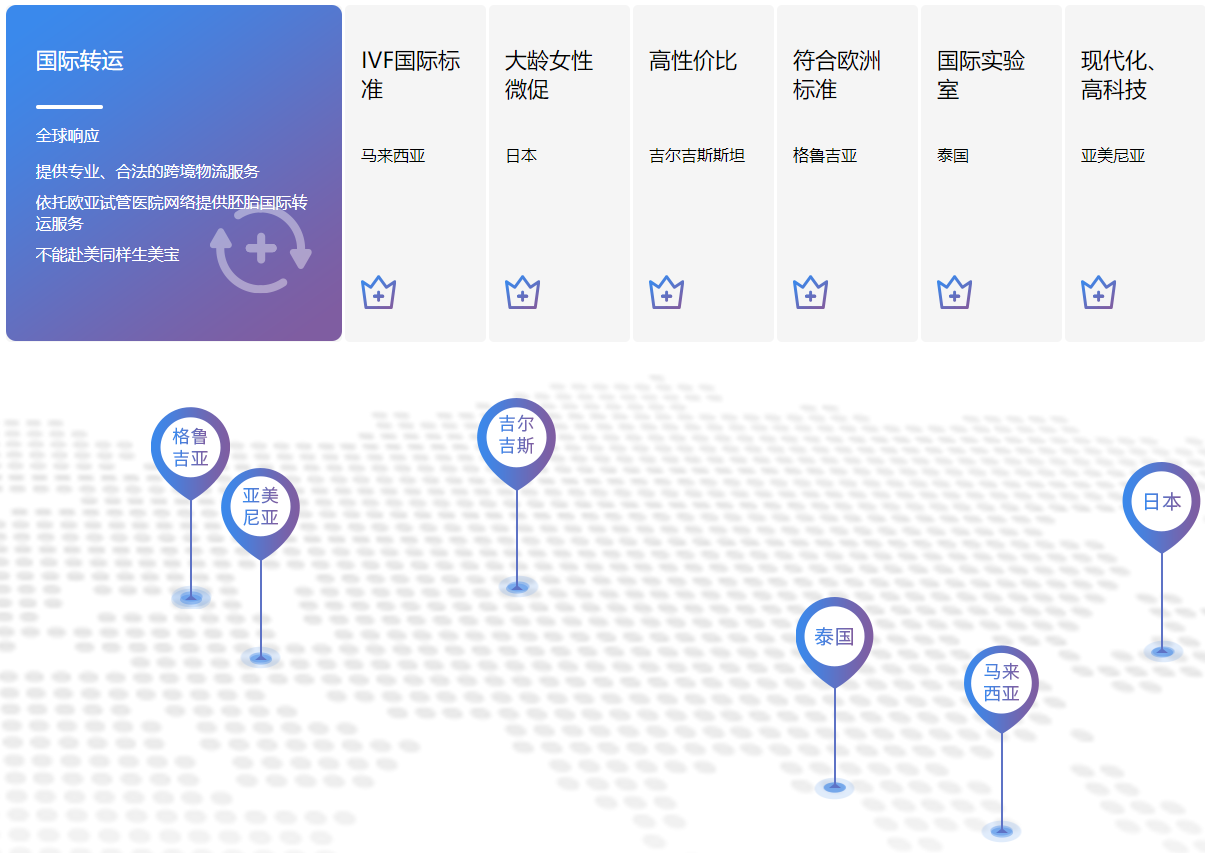Select the 马来西亚 pin on the map
The height and width of the screenshot is (853, 1205).
click(x=1001, y=681)
